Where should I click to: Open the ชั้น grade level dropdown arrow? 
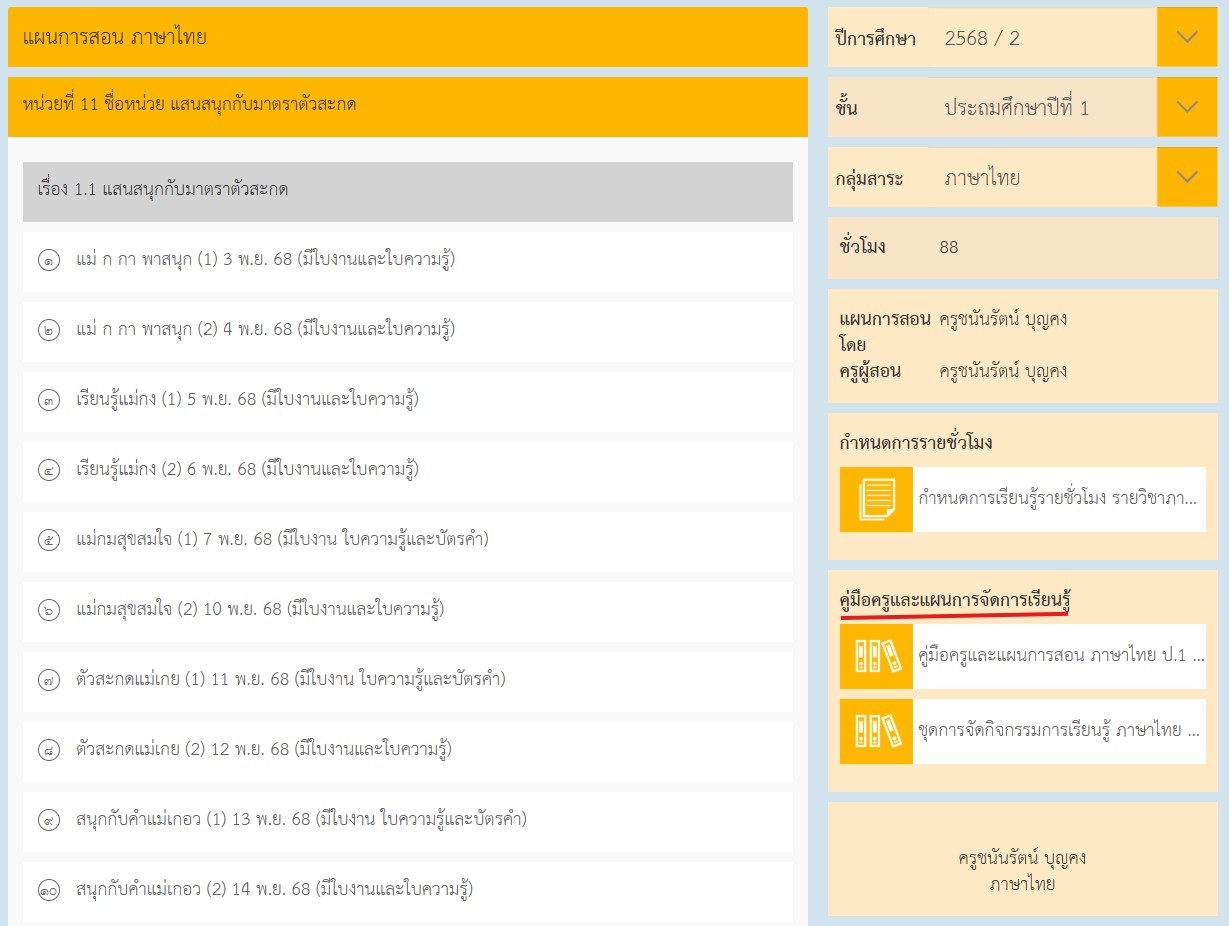click(1187, 107)
